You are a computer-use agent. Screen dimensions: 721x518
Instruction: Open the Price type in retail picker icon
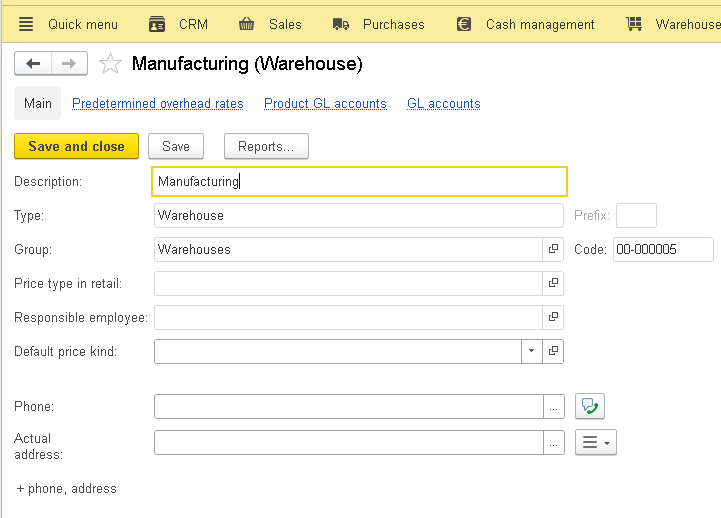click(x=553, y=283)
